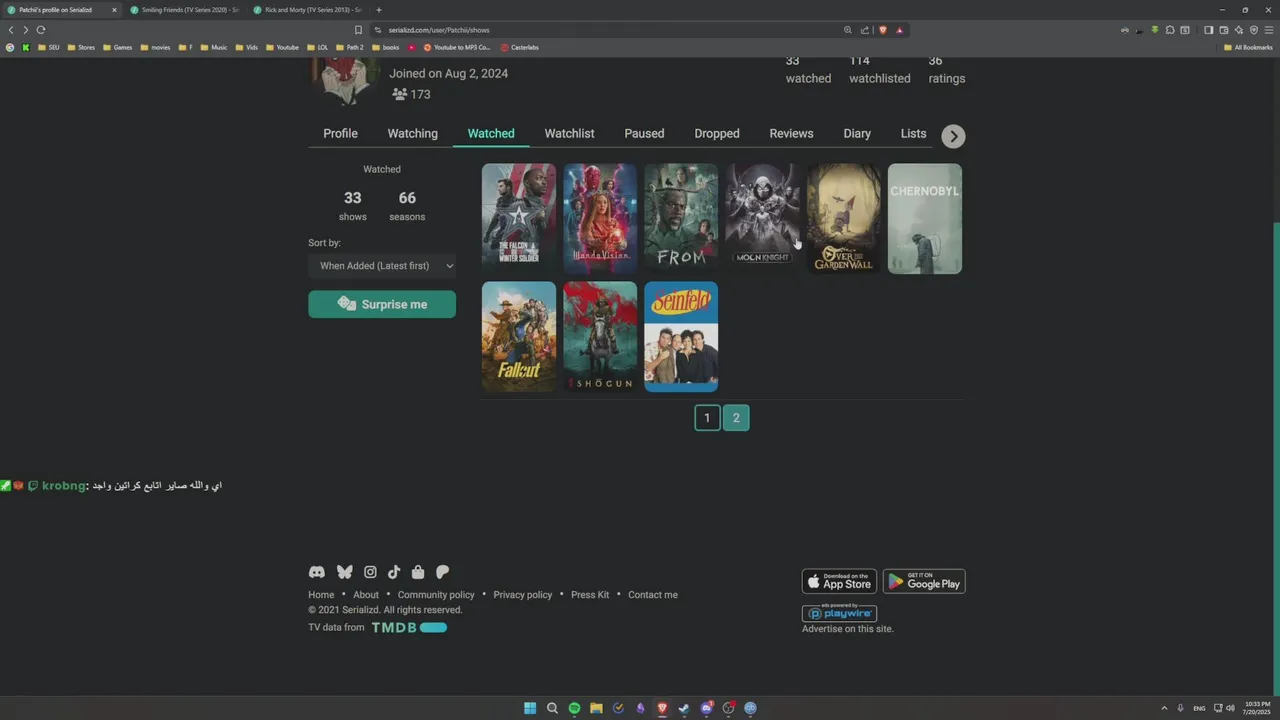This screenshot has width=1280, height=720.
Task: Open the Seinfeld poster
Action: pos(681,336)
